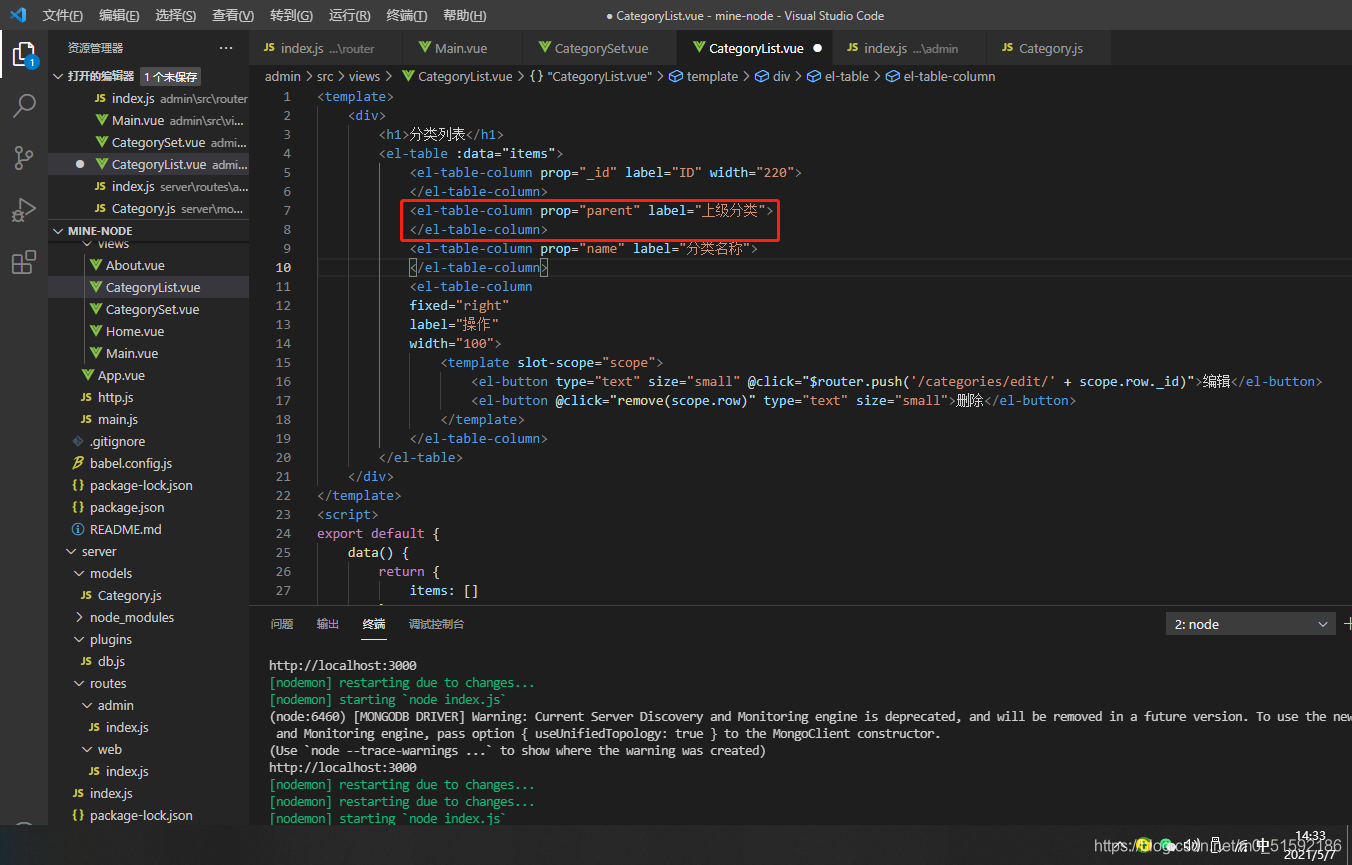Open the Extensions view icon
1352x865 pixels.
pos(24,262)
